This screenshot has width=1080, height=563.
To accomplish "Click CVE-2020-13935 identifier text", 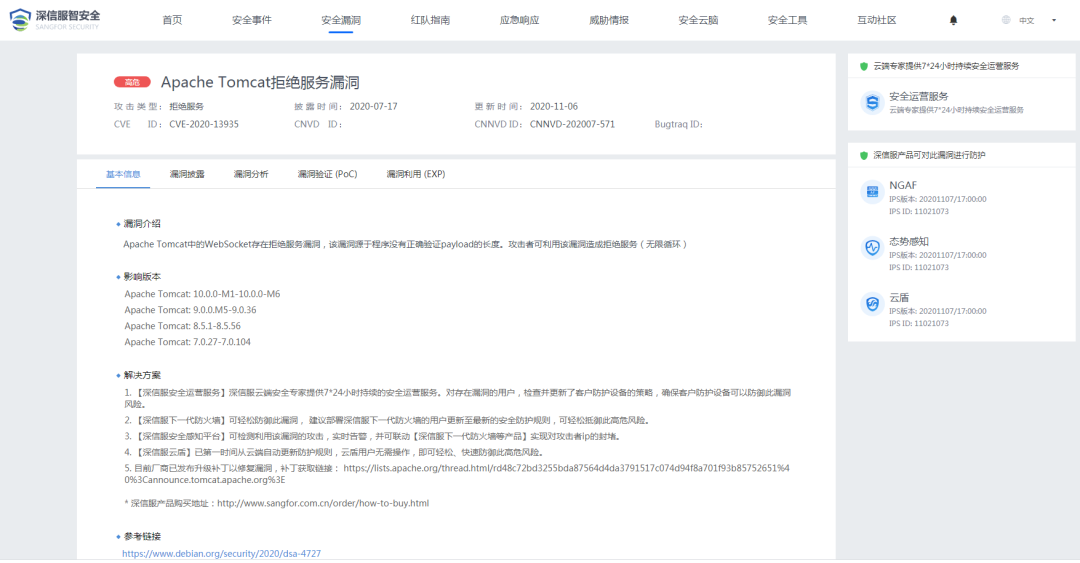I will tap(204, 125).
